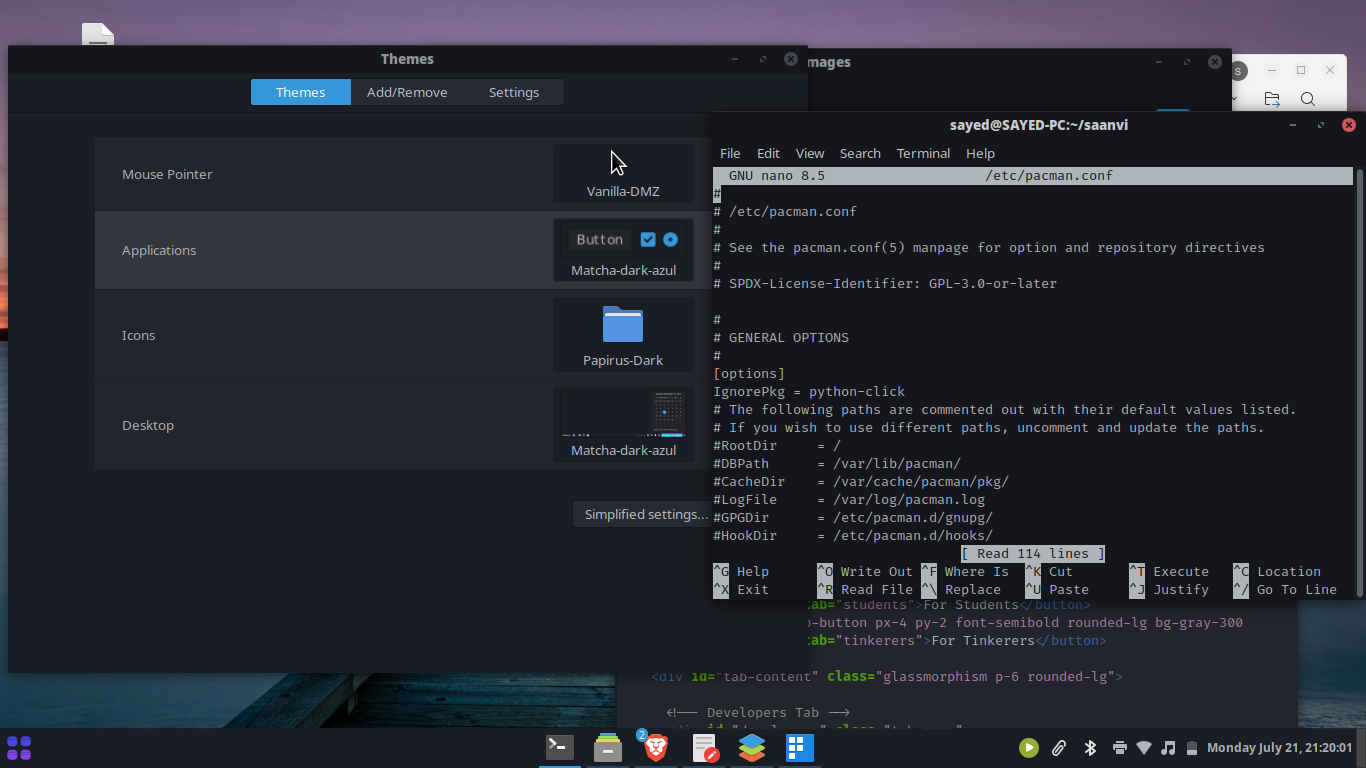Viewport: 1366px width, 768px height.
Task: Open the terminal View menu
Action: pos(810,153)
